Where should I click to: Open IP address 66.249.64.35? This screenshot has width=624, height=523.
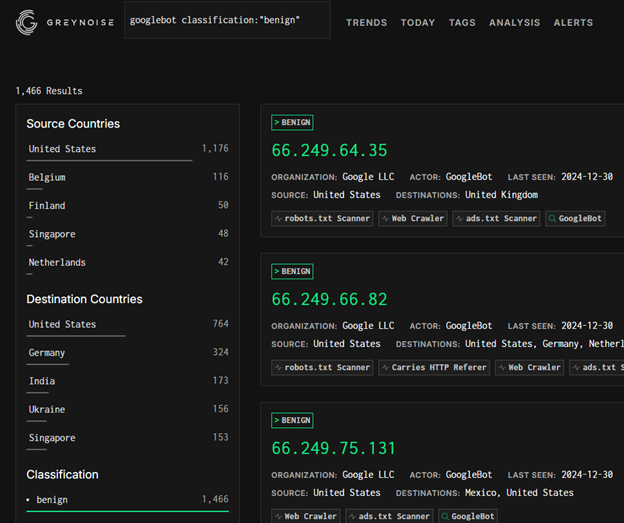[329, 150]
